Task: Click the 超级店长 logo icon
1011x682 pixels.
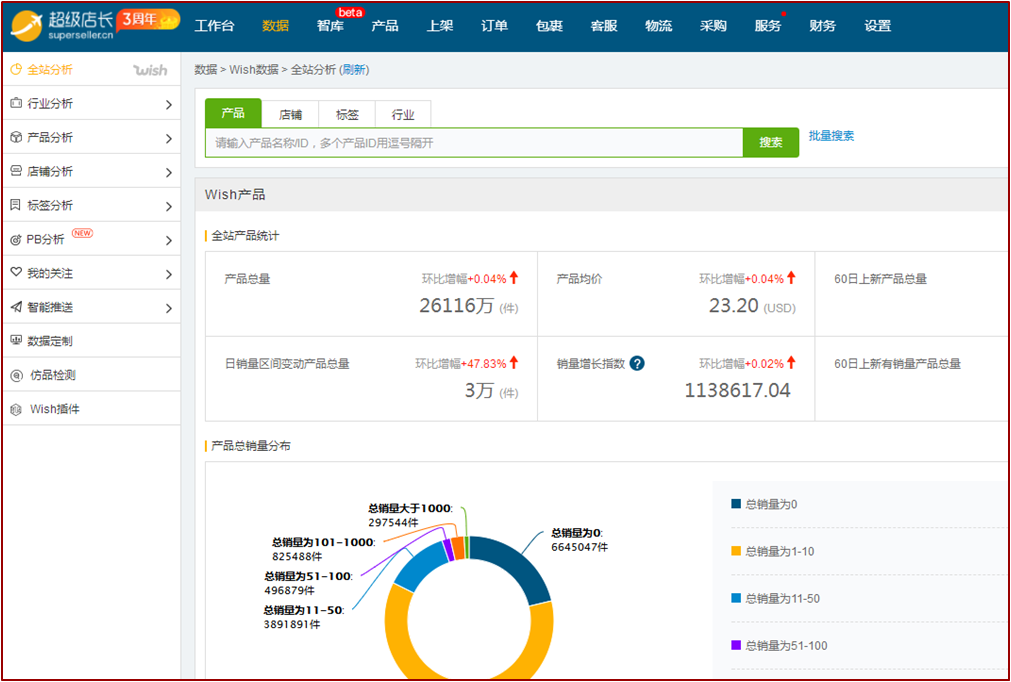Action: click(x=26, y=26)
